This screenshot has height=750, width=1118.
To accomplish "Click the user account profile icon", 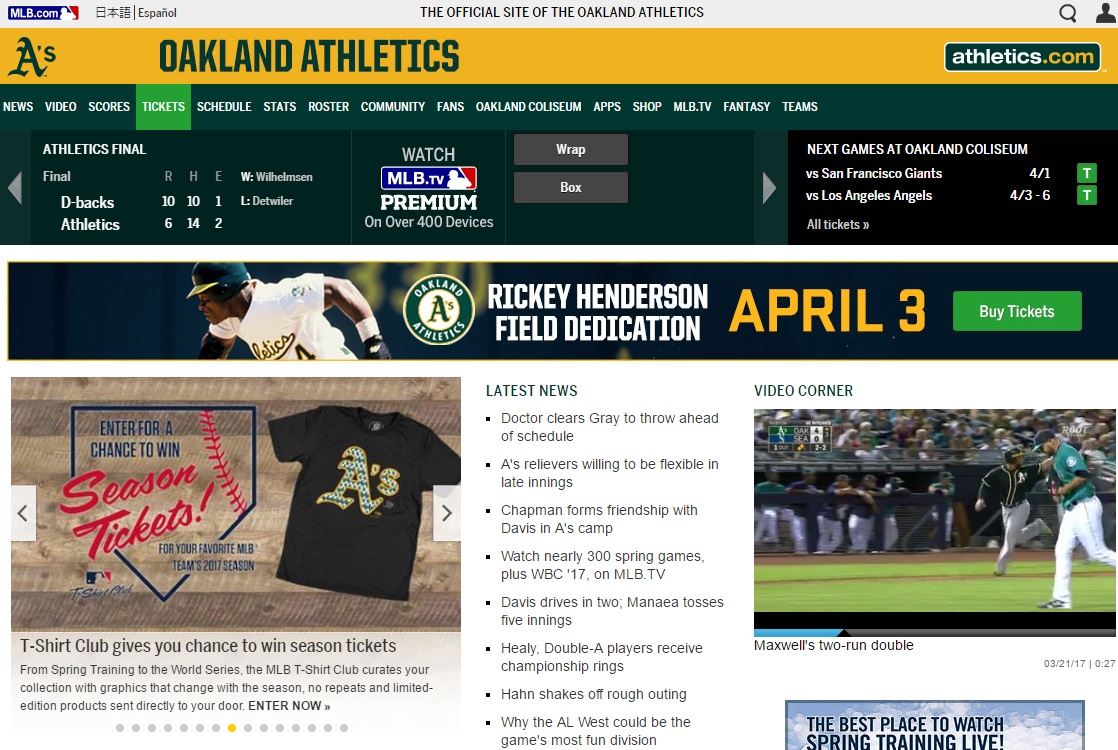I will tap(1106, 13).
